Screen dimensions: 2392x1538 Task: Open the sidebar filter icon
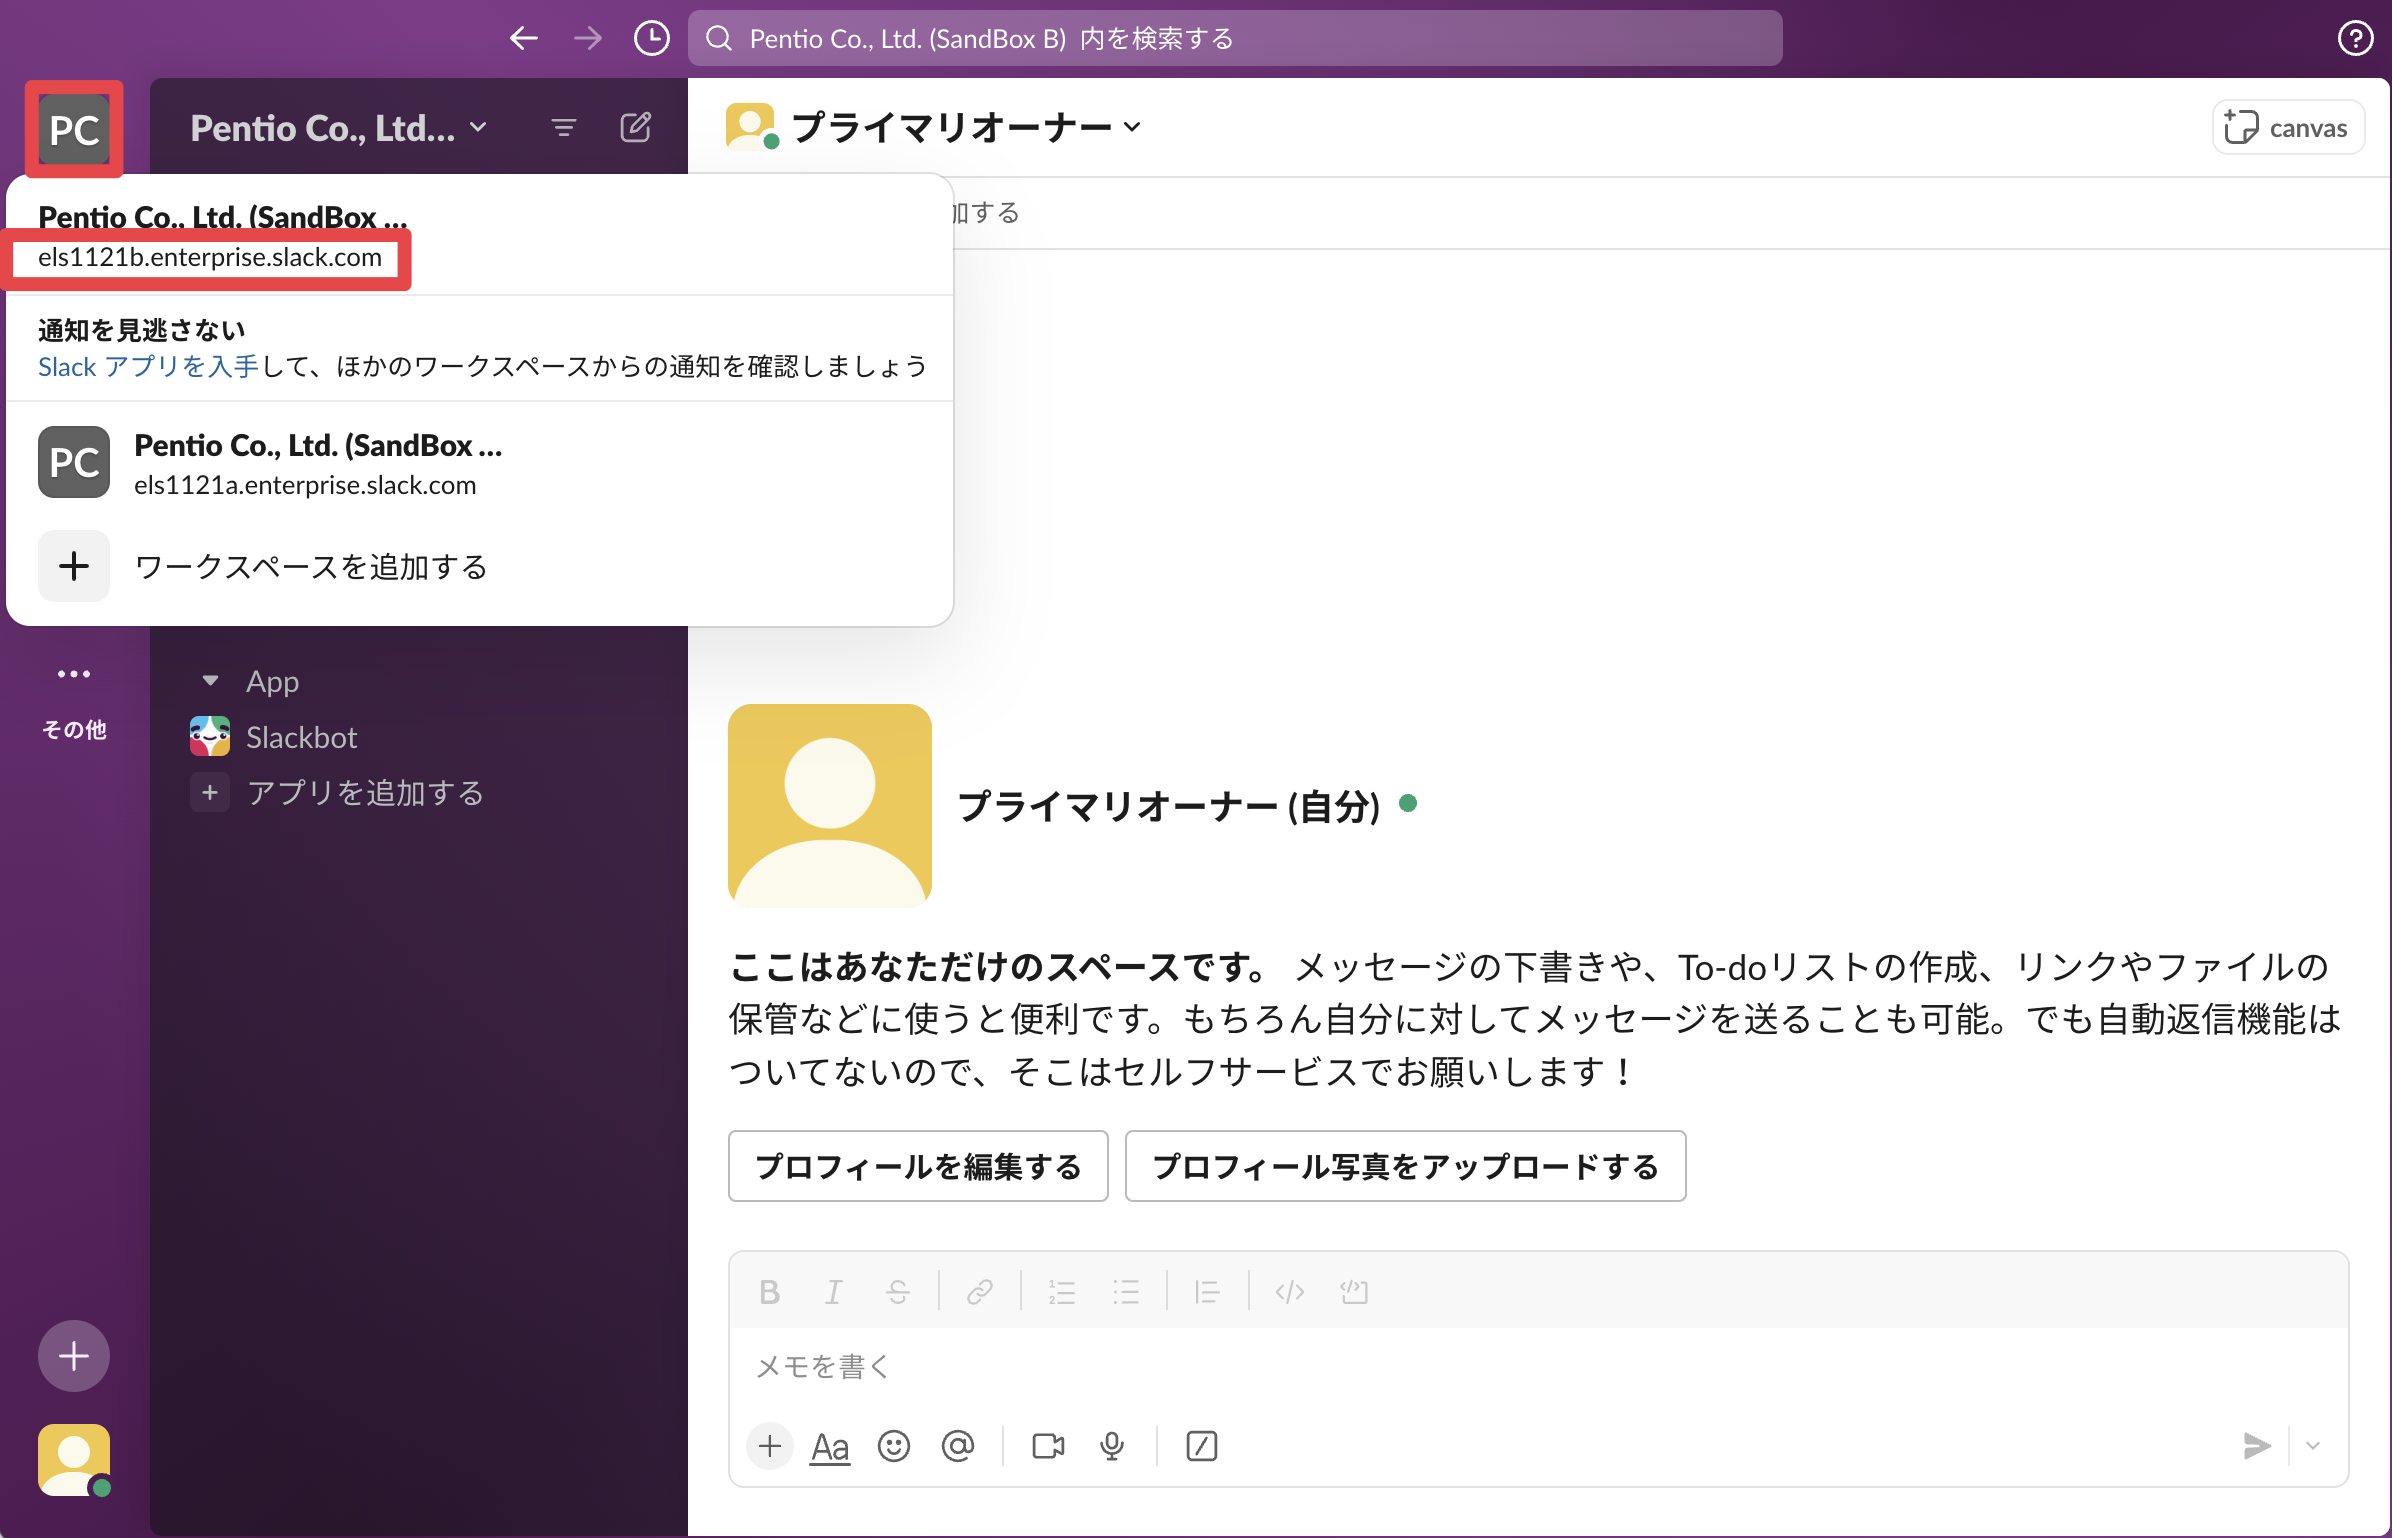564,127
